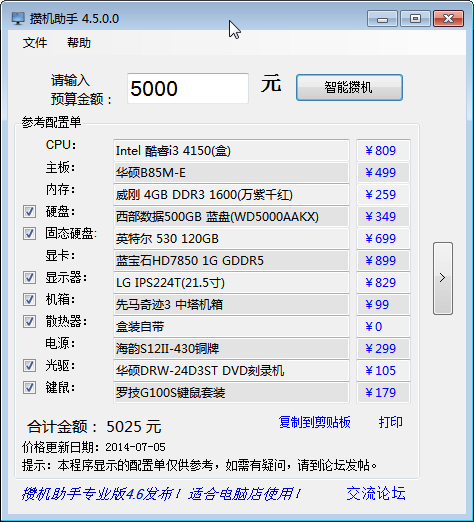Viewport: 474px width, 522px height.
Task: Close the 攒机助手 window
Action: pos(449,19)
